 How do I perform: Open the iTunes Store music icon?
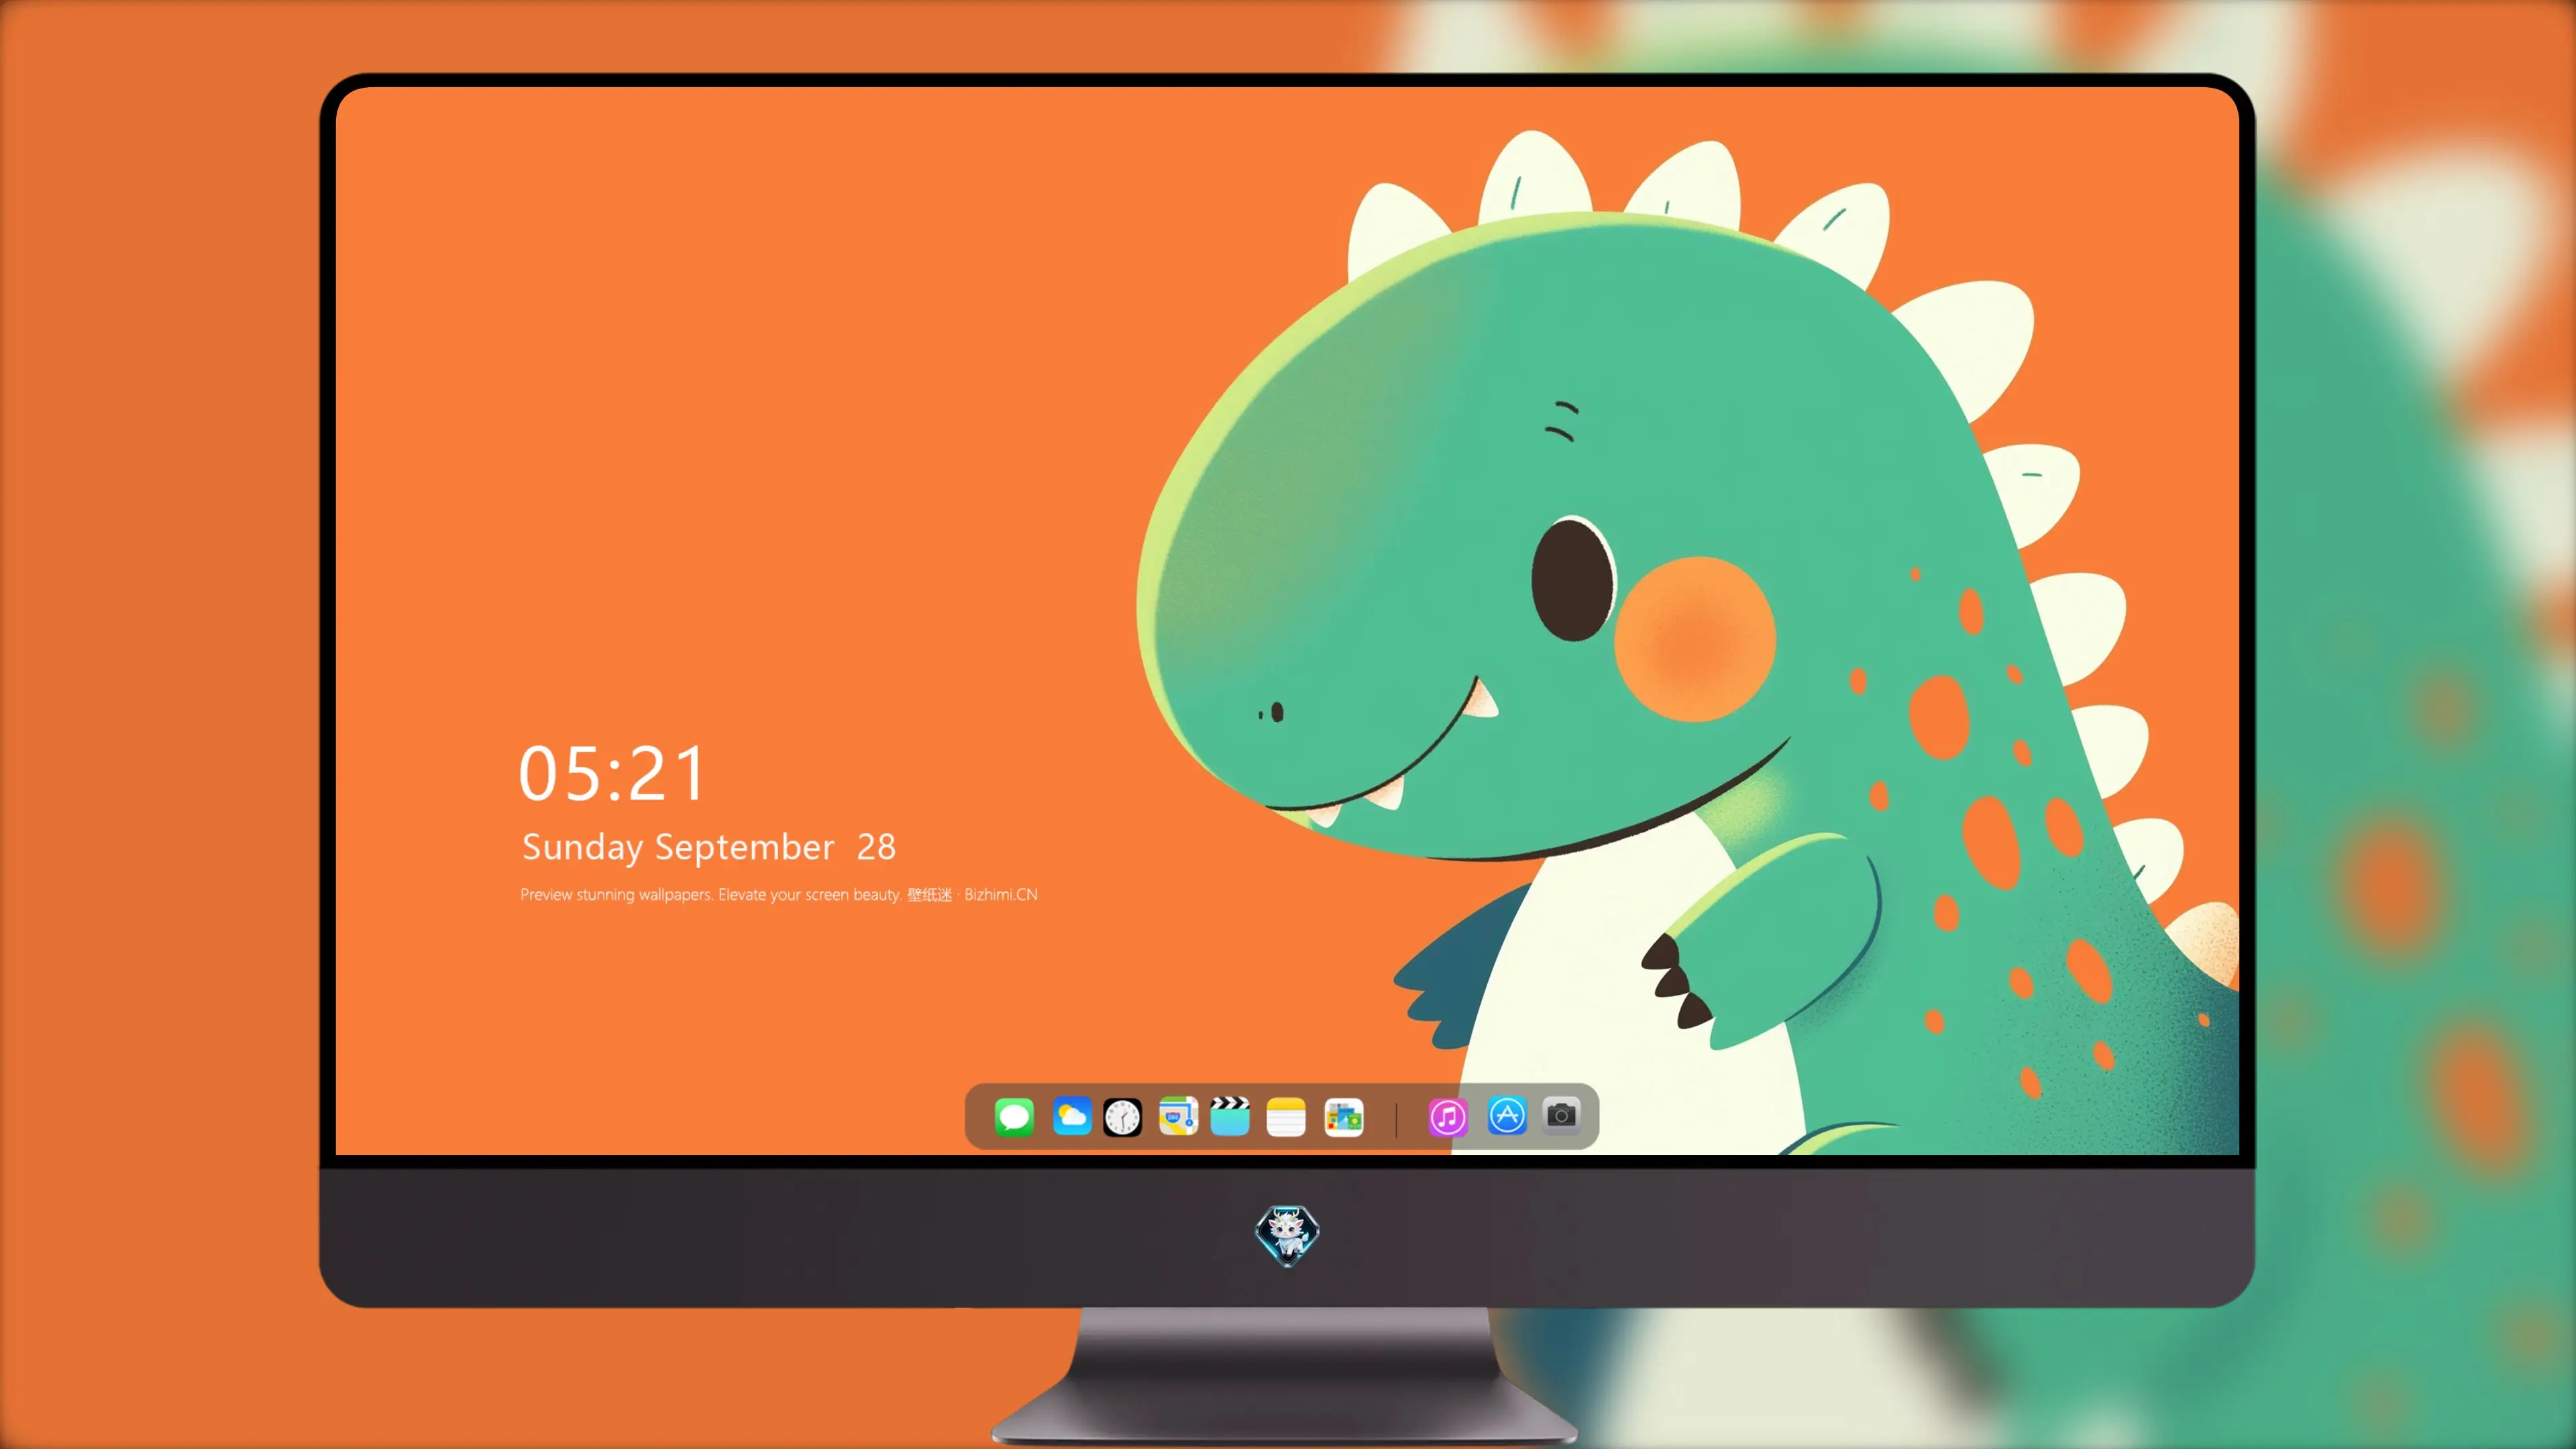(x=1447, y=1117)
